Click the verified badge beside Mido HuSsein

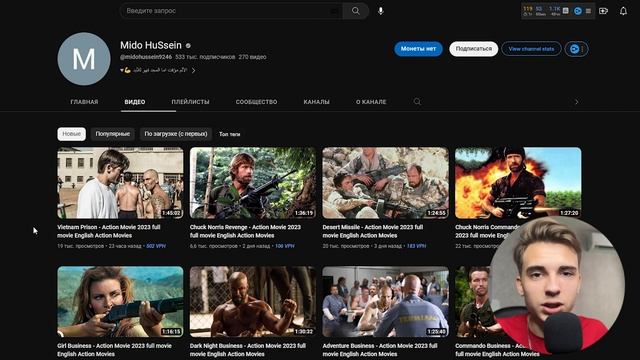pos(188,46)
